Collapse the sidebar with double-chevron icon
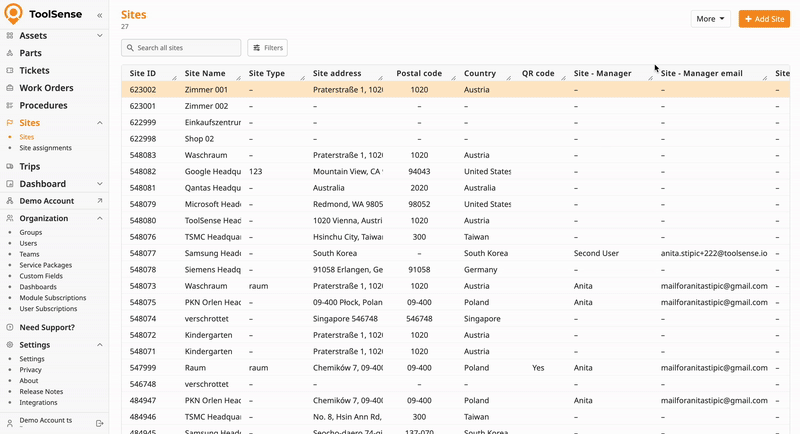This screenshot has height=434, width=800. (x=99, y=15)
